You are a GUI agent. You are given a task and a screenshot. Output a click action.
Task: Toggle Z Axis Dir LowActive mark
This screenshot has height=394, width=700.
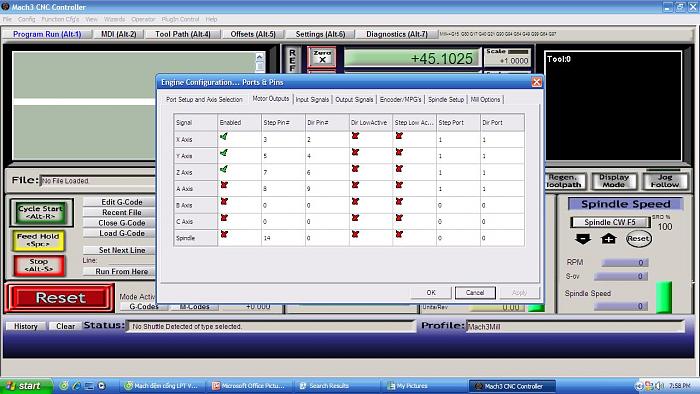coord(355,170)
